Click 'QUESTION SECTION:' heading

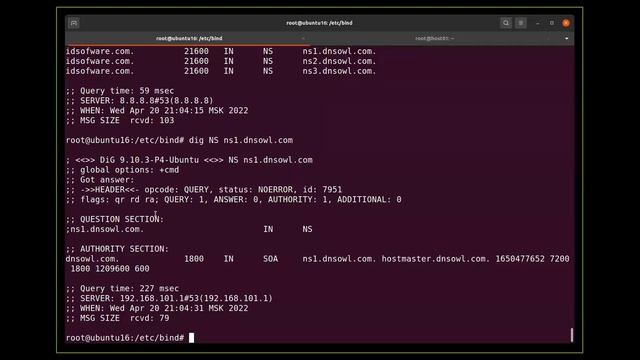click(115, 219)
